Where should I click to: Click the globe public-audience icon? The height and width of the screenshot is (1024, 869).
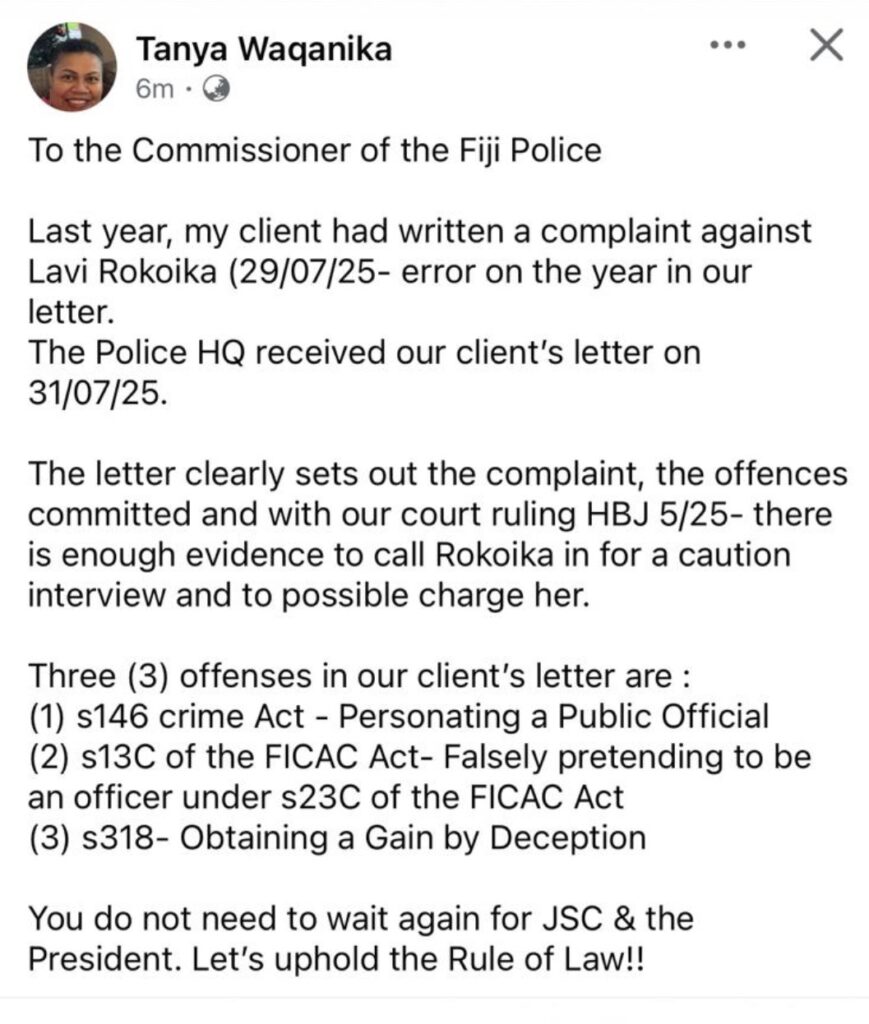click(x=217, y=90)
